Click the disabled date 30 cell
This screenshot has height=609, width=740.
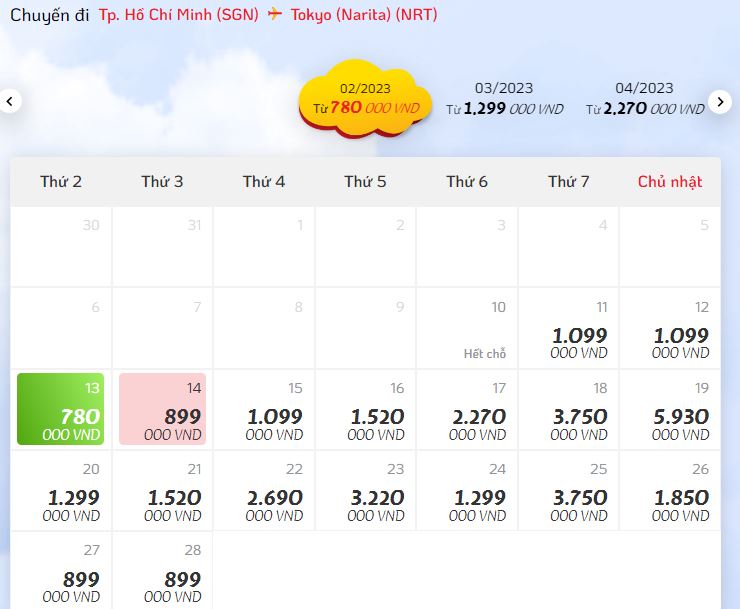coord(61,246)
